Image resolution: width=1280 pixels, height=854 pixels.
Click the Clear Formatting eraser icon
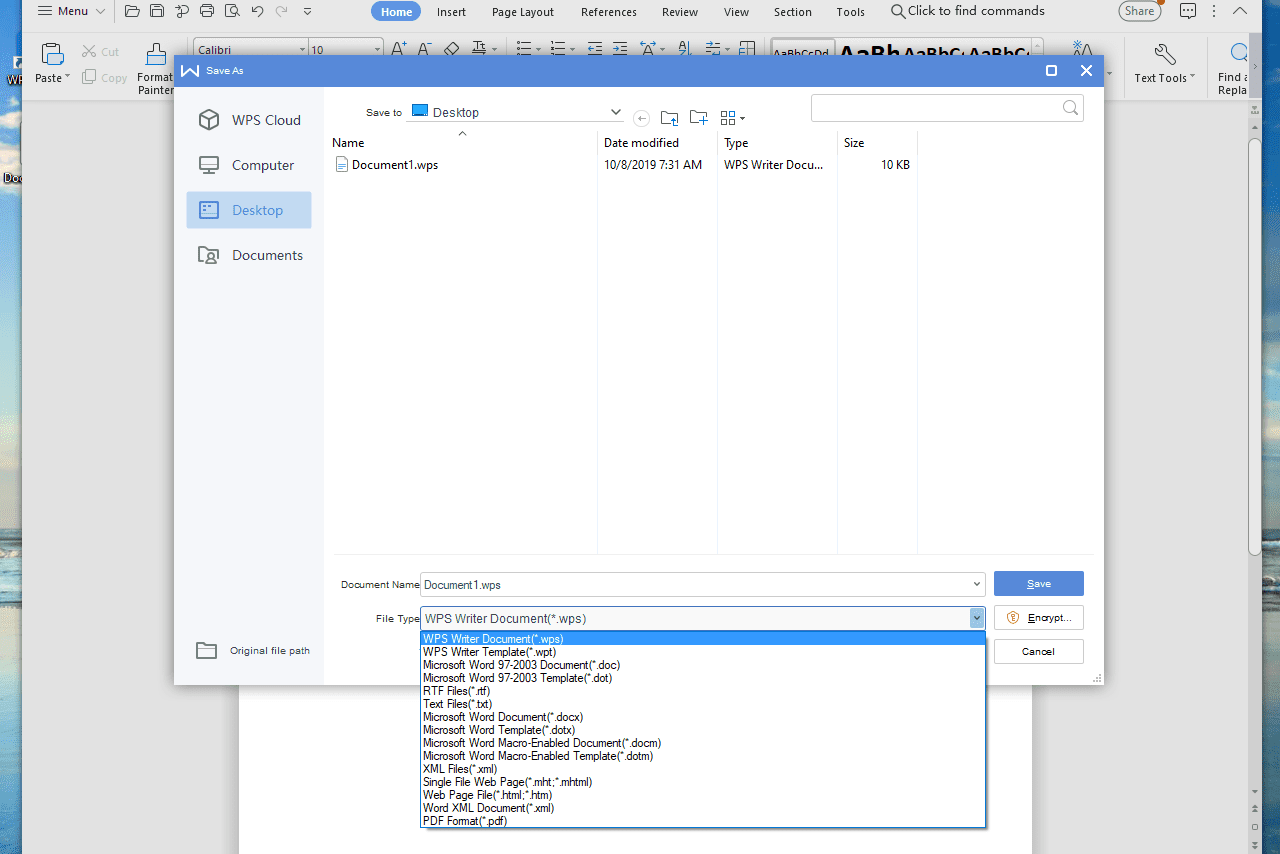tap(451, 49)
